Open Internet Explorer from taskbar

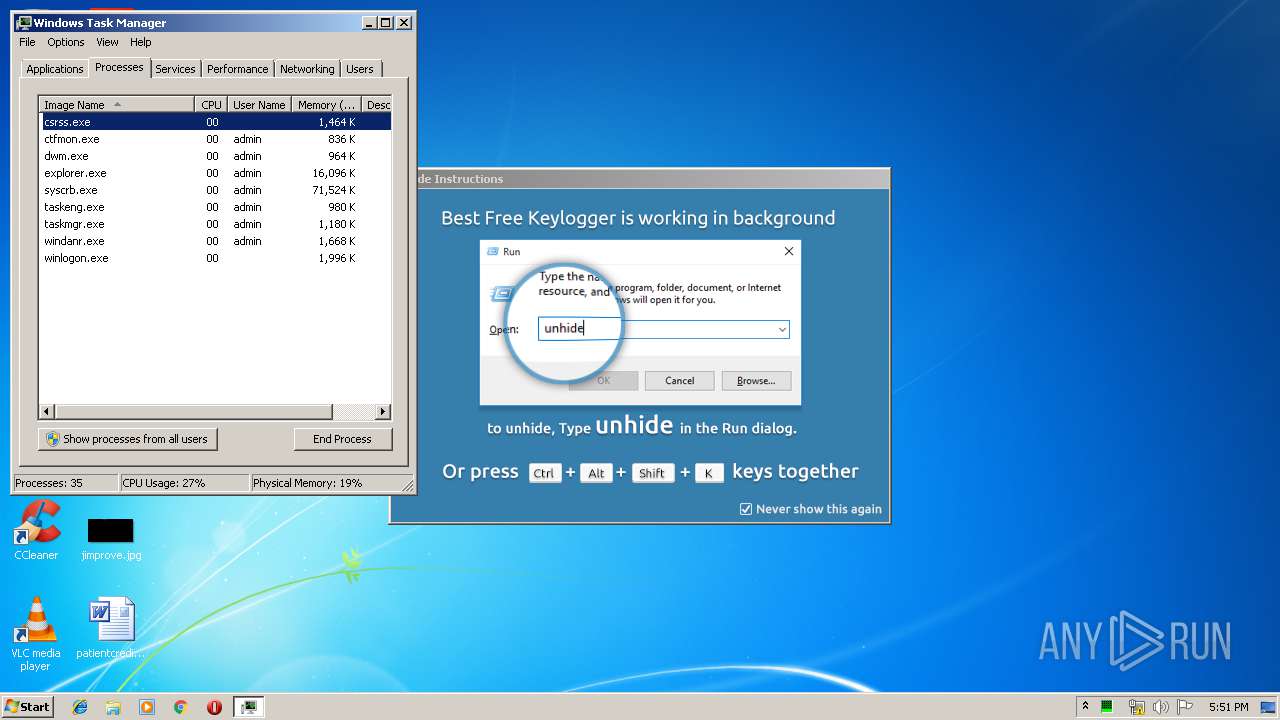(80, 707)
